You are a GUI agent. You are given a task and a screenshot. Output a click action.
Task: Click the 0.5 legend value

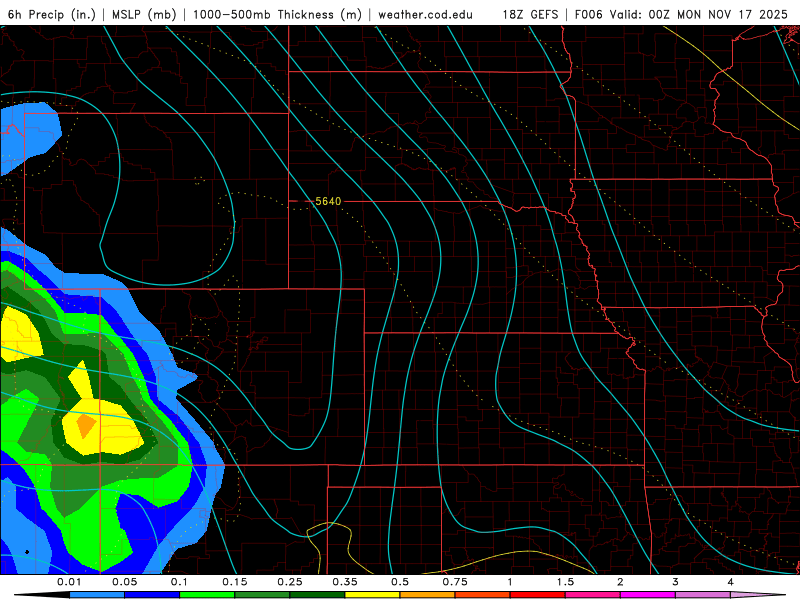tap(400, 582)
